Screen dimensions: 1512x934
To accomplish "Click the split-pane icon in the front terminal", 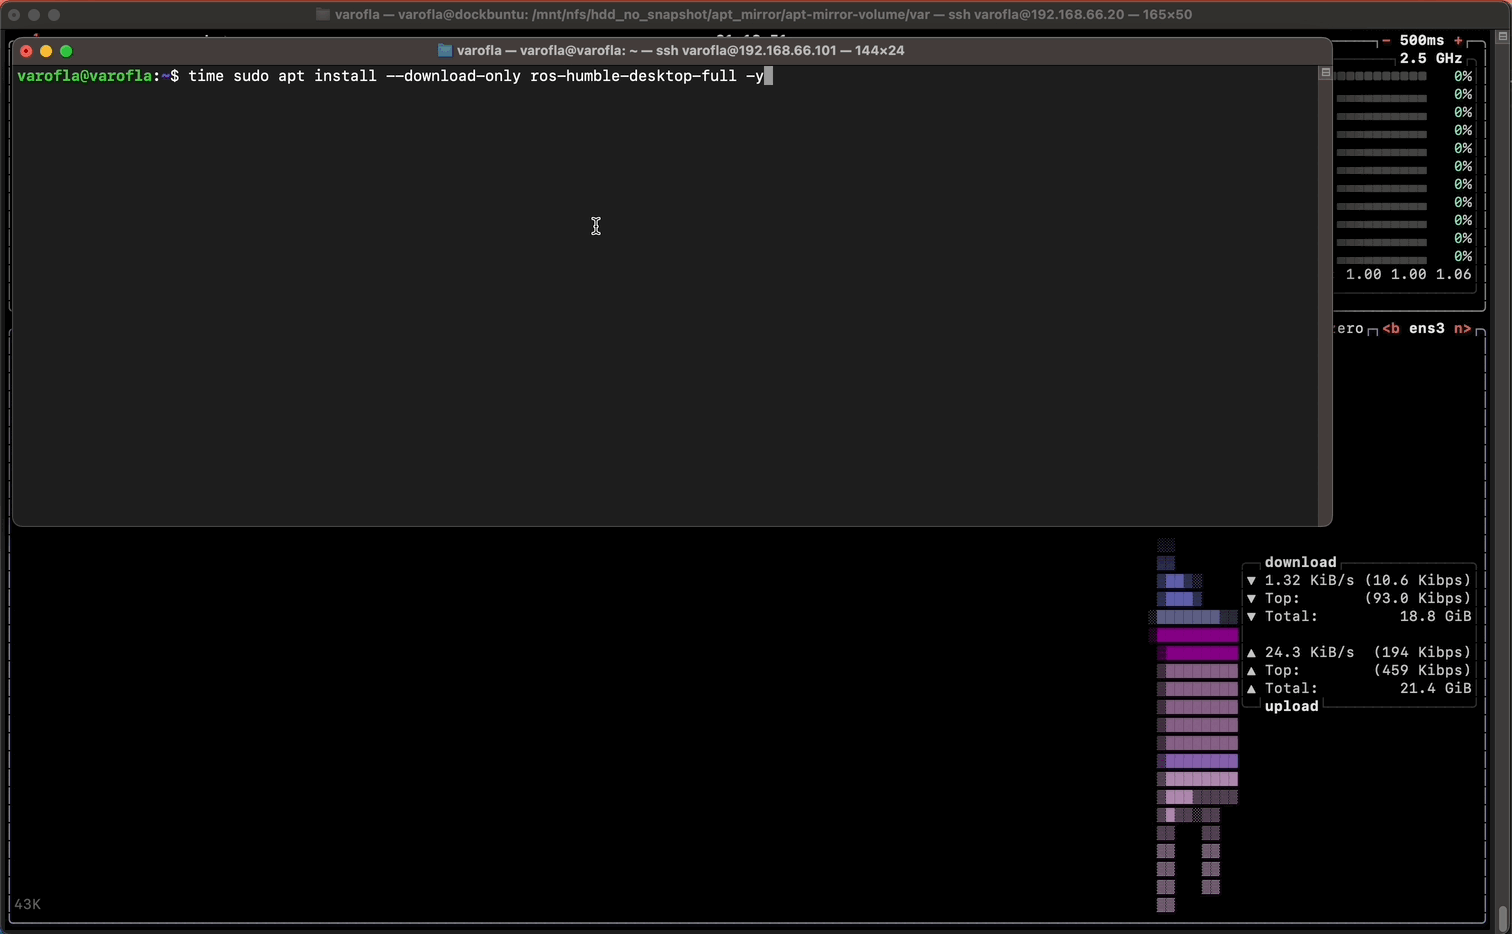I will tap(1325, 73).
